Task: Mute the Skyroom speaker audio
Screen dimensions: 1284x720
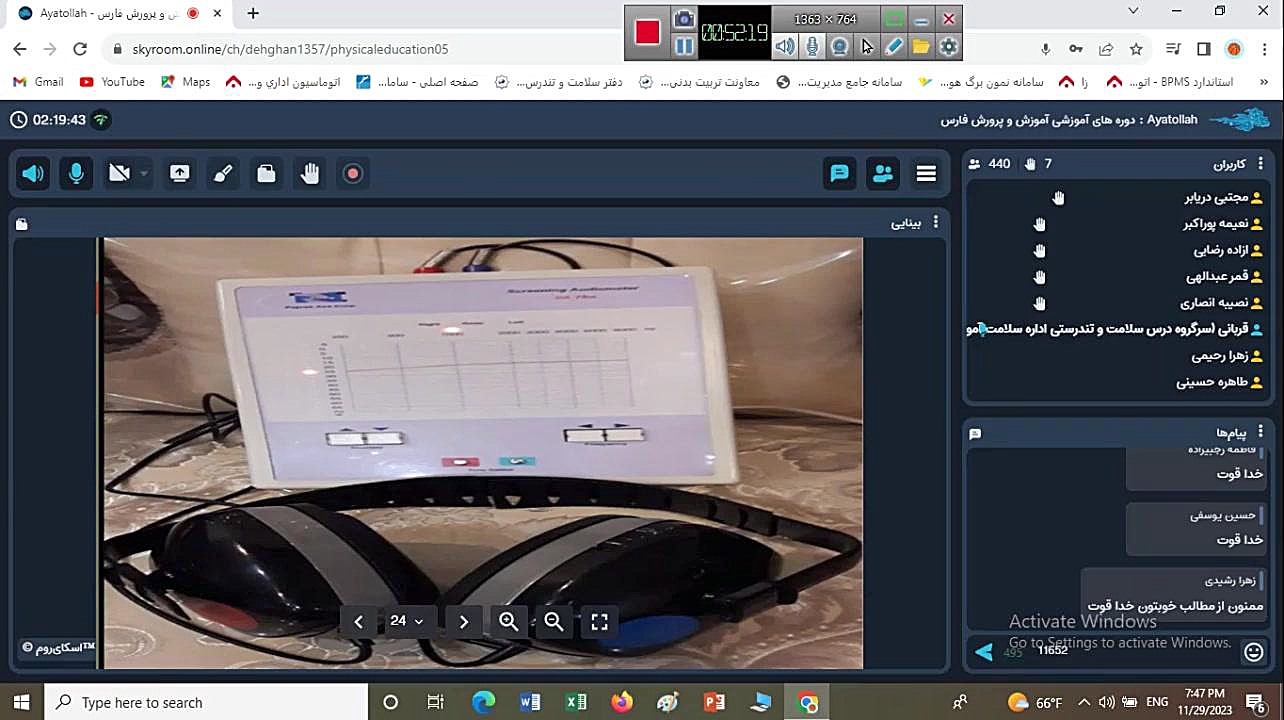Action: click(x=33, y=173)
